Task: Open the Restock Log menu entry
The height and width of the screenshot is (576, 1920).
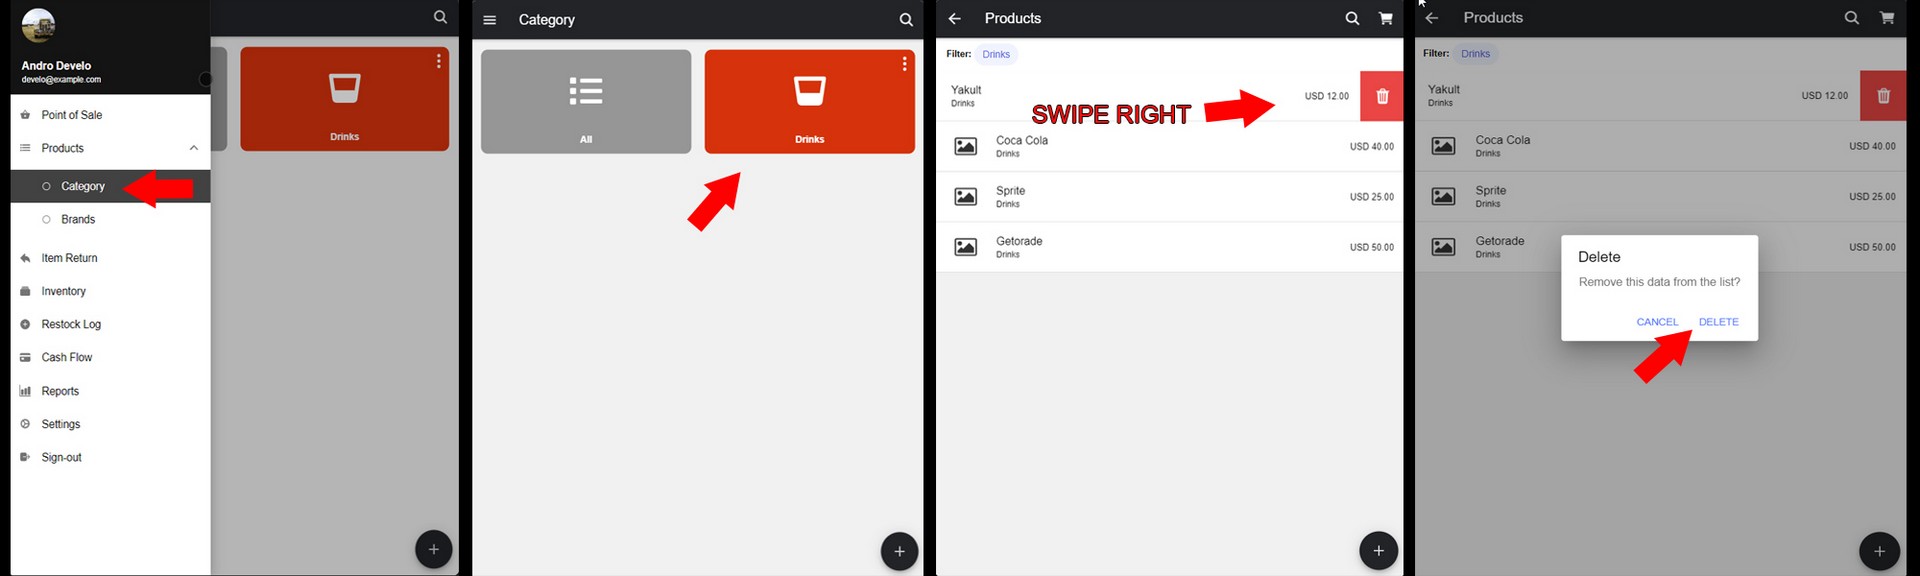Action: coord(71,324)
